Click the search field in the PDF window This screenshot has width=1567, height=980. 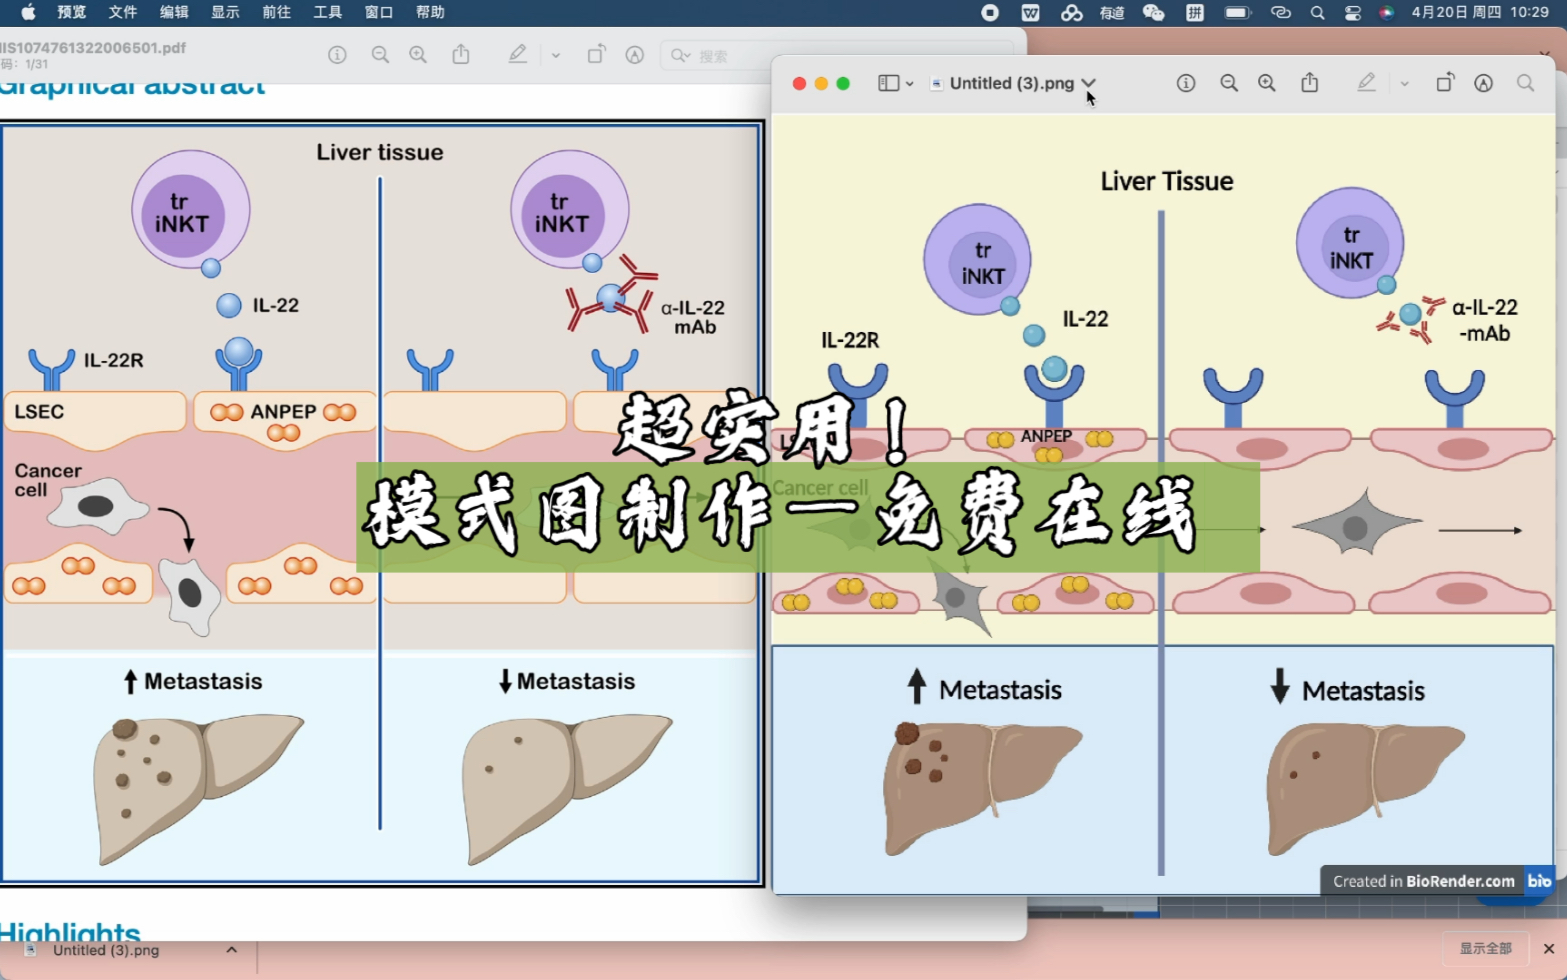point(838,55)
